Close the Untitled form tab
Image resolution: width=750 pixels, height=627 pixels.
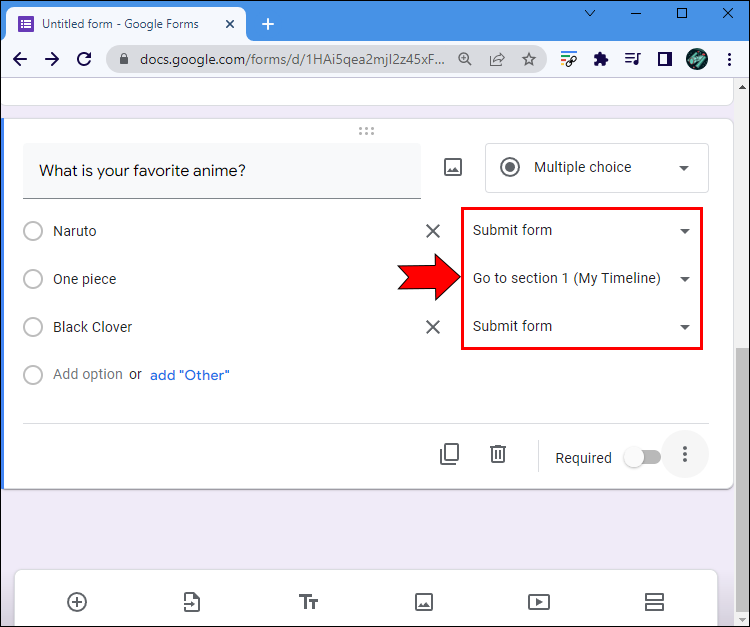coord(230,24)
